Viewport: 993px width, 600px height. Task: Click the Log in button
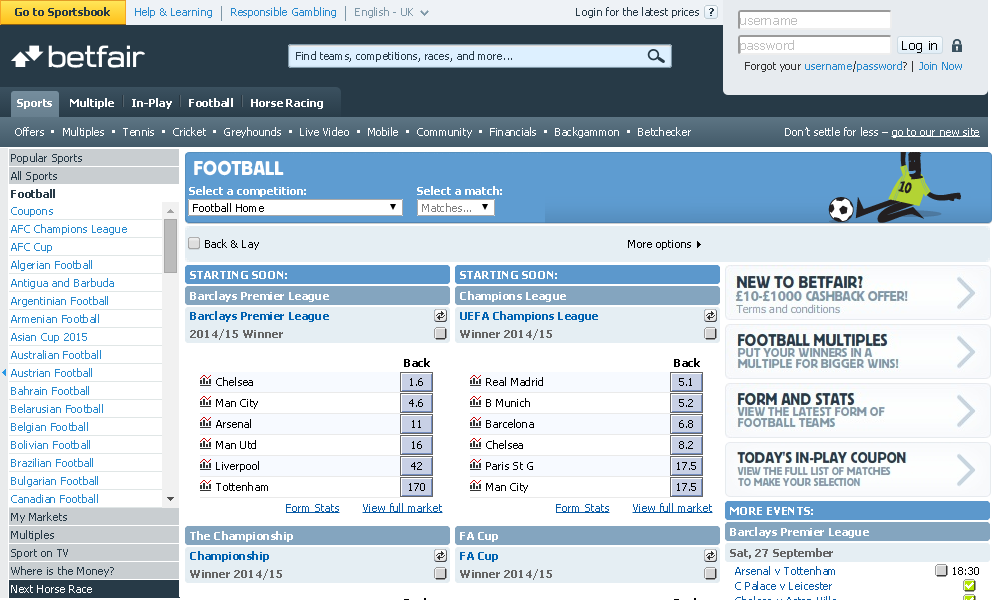click(919, 46)
